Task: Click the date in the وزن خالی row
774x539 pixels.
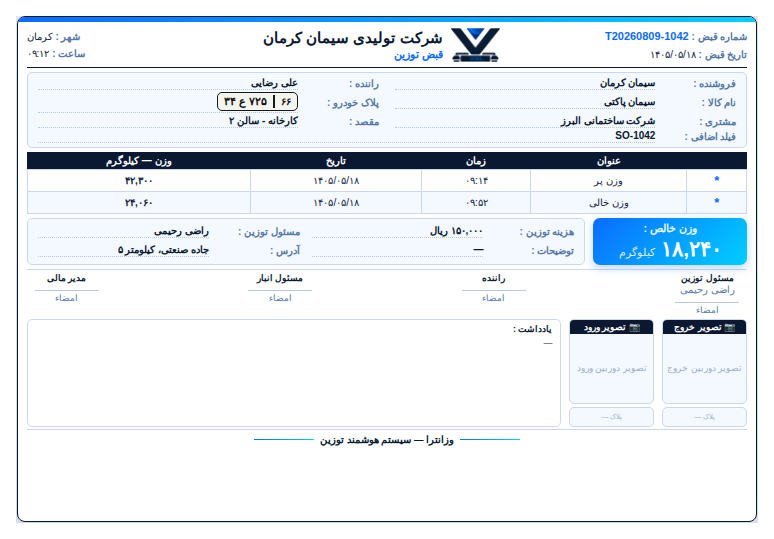Action: click(336, 203)
